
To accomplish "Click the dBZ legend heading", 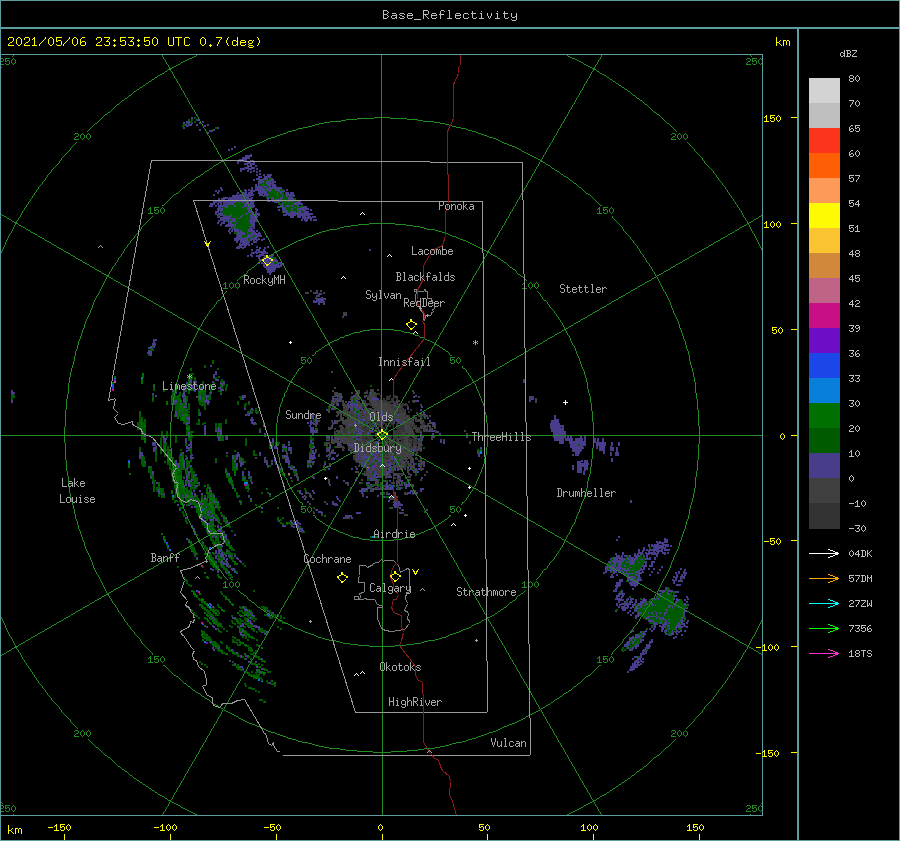I will 848,53.
